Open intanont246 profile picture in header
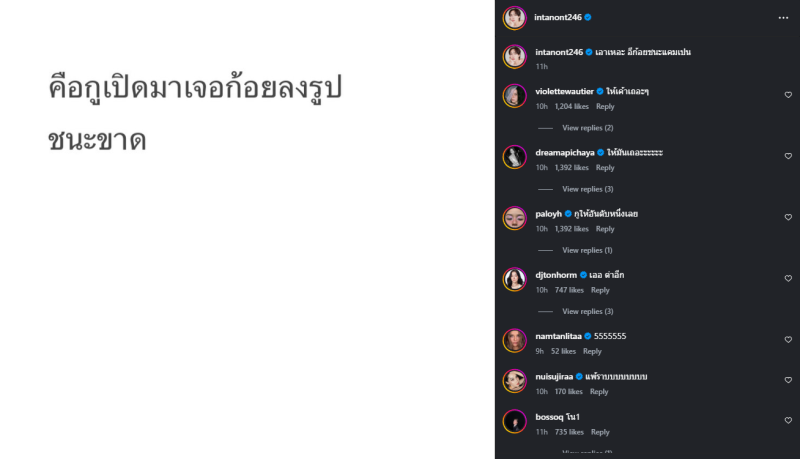The height and width of the screenshot is (459, 800). tap(514, 17)
